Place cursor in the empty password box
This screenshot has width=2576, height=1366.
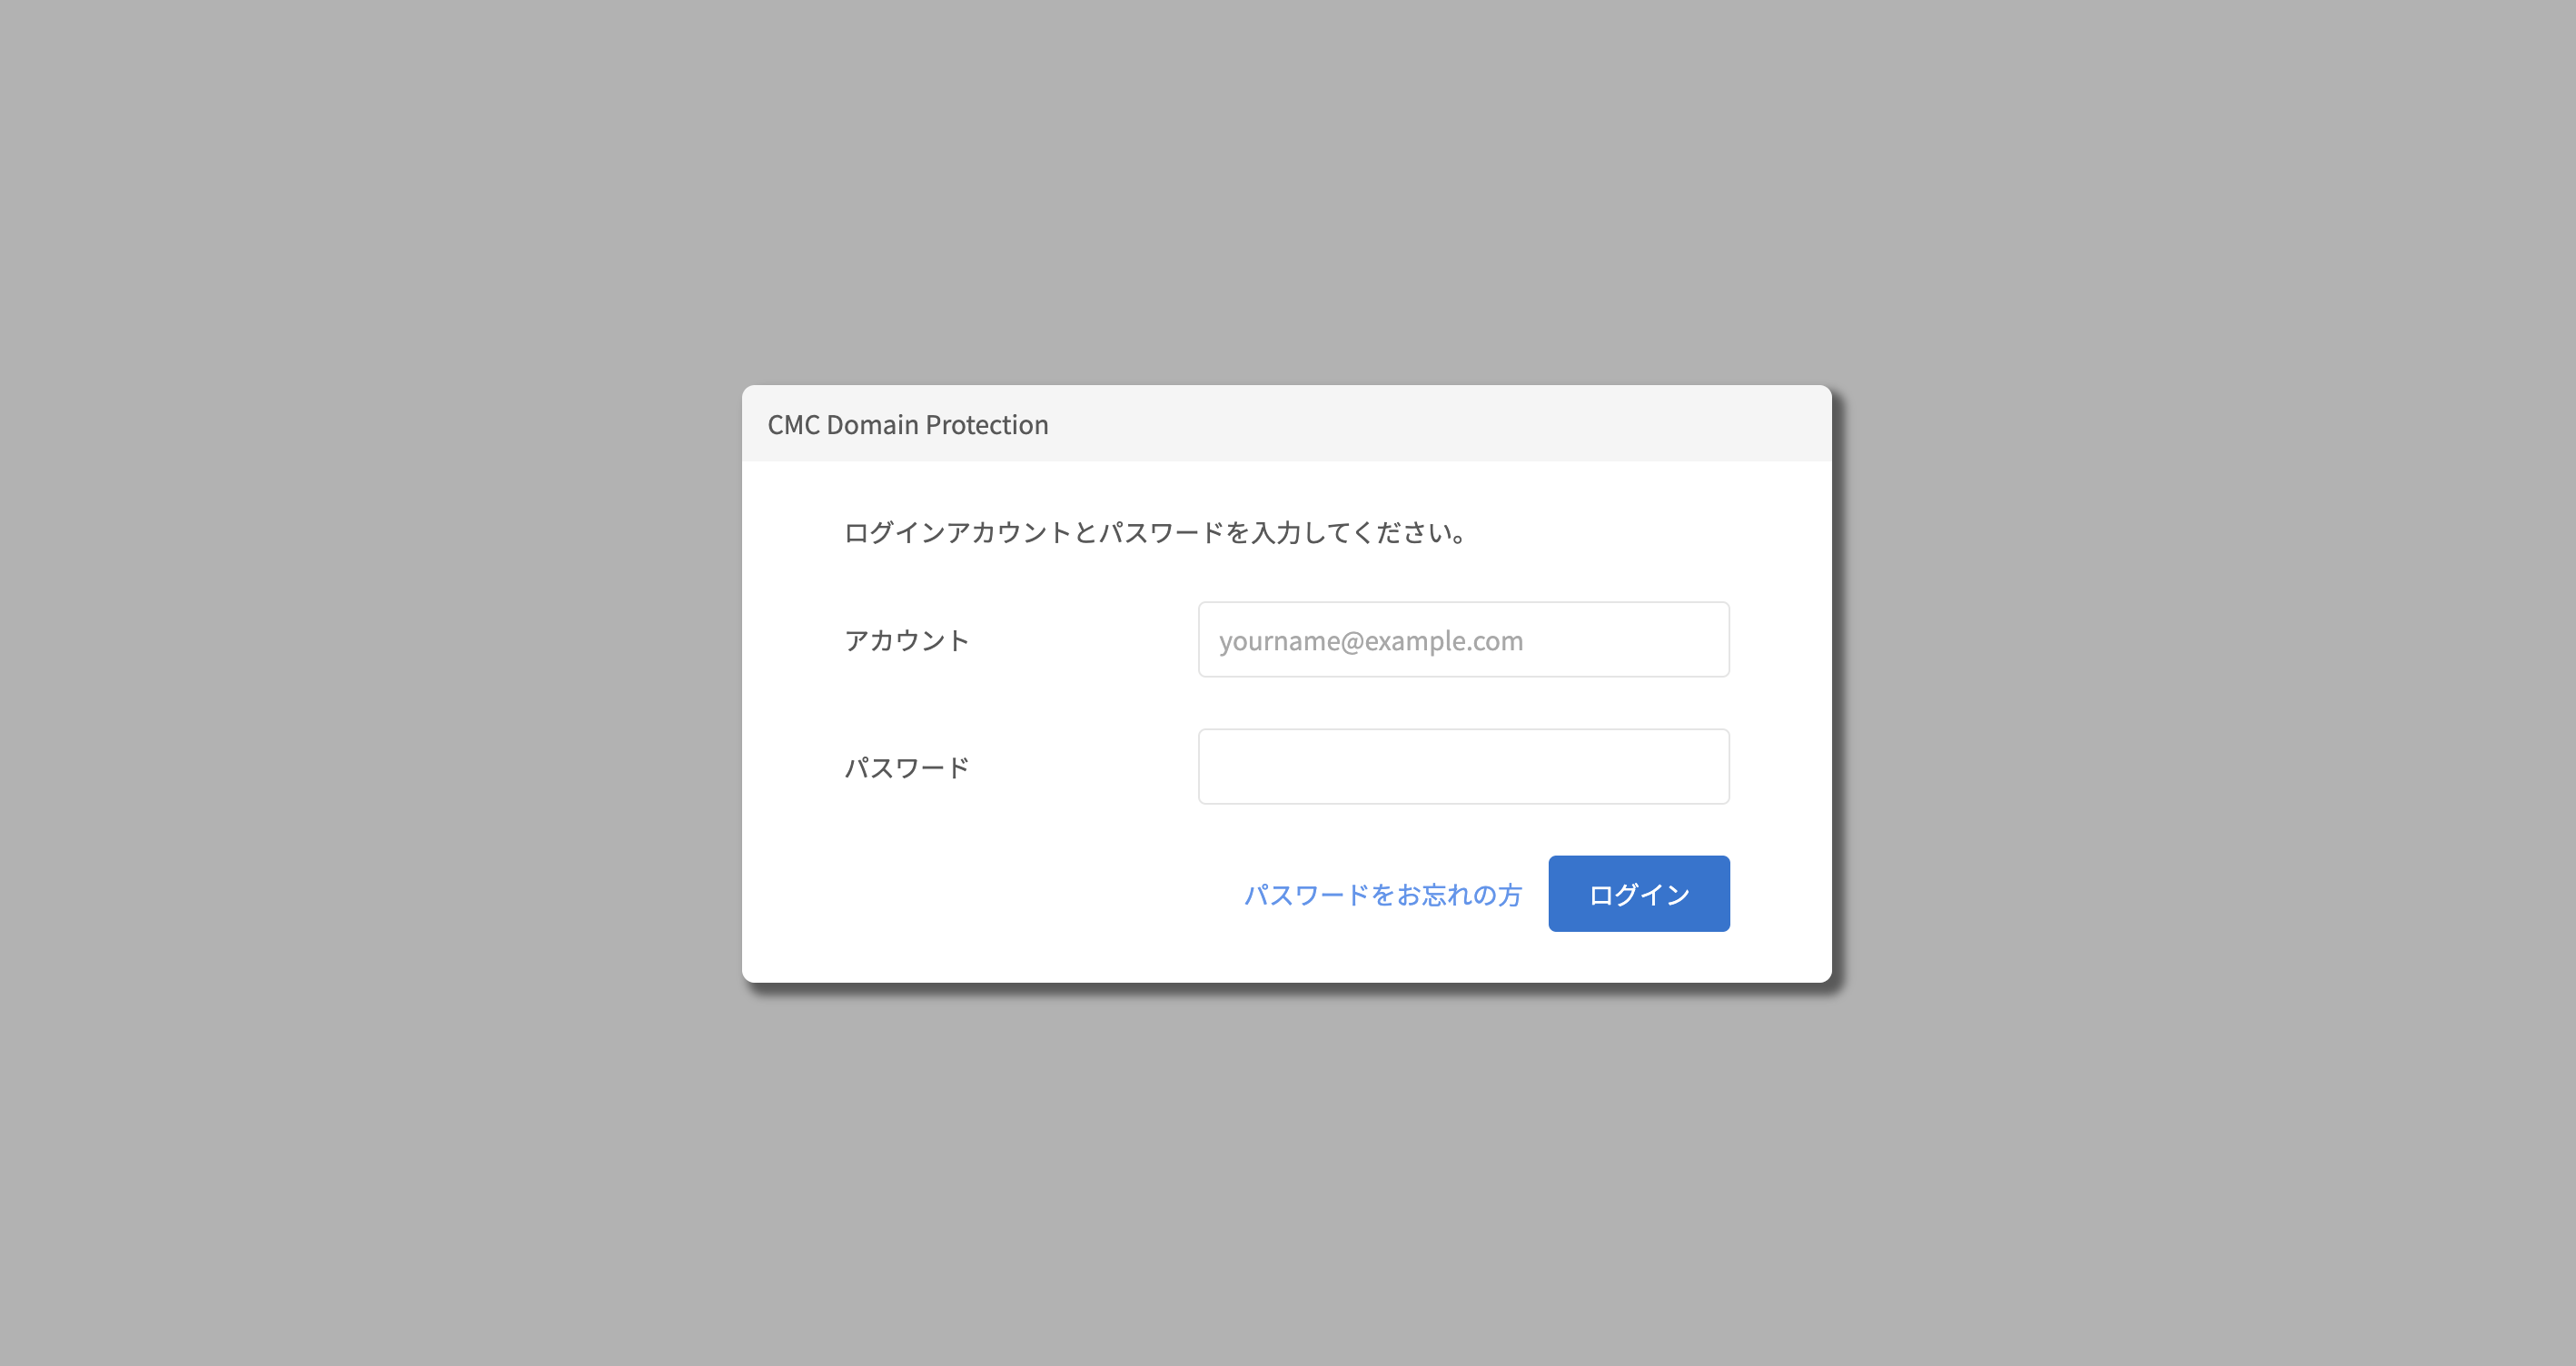pos(1463,766)
